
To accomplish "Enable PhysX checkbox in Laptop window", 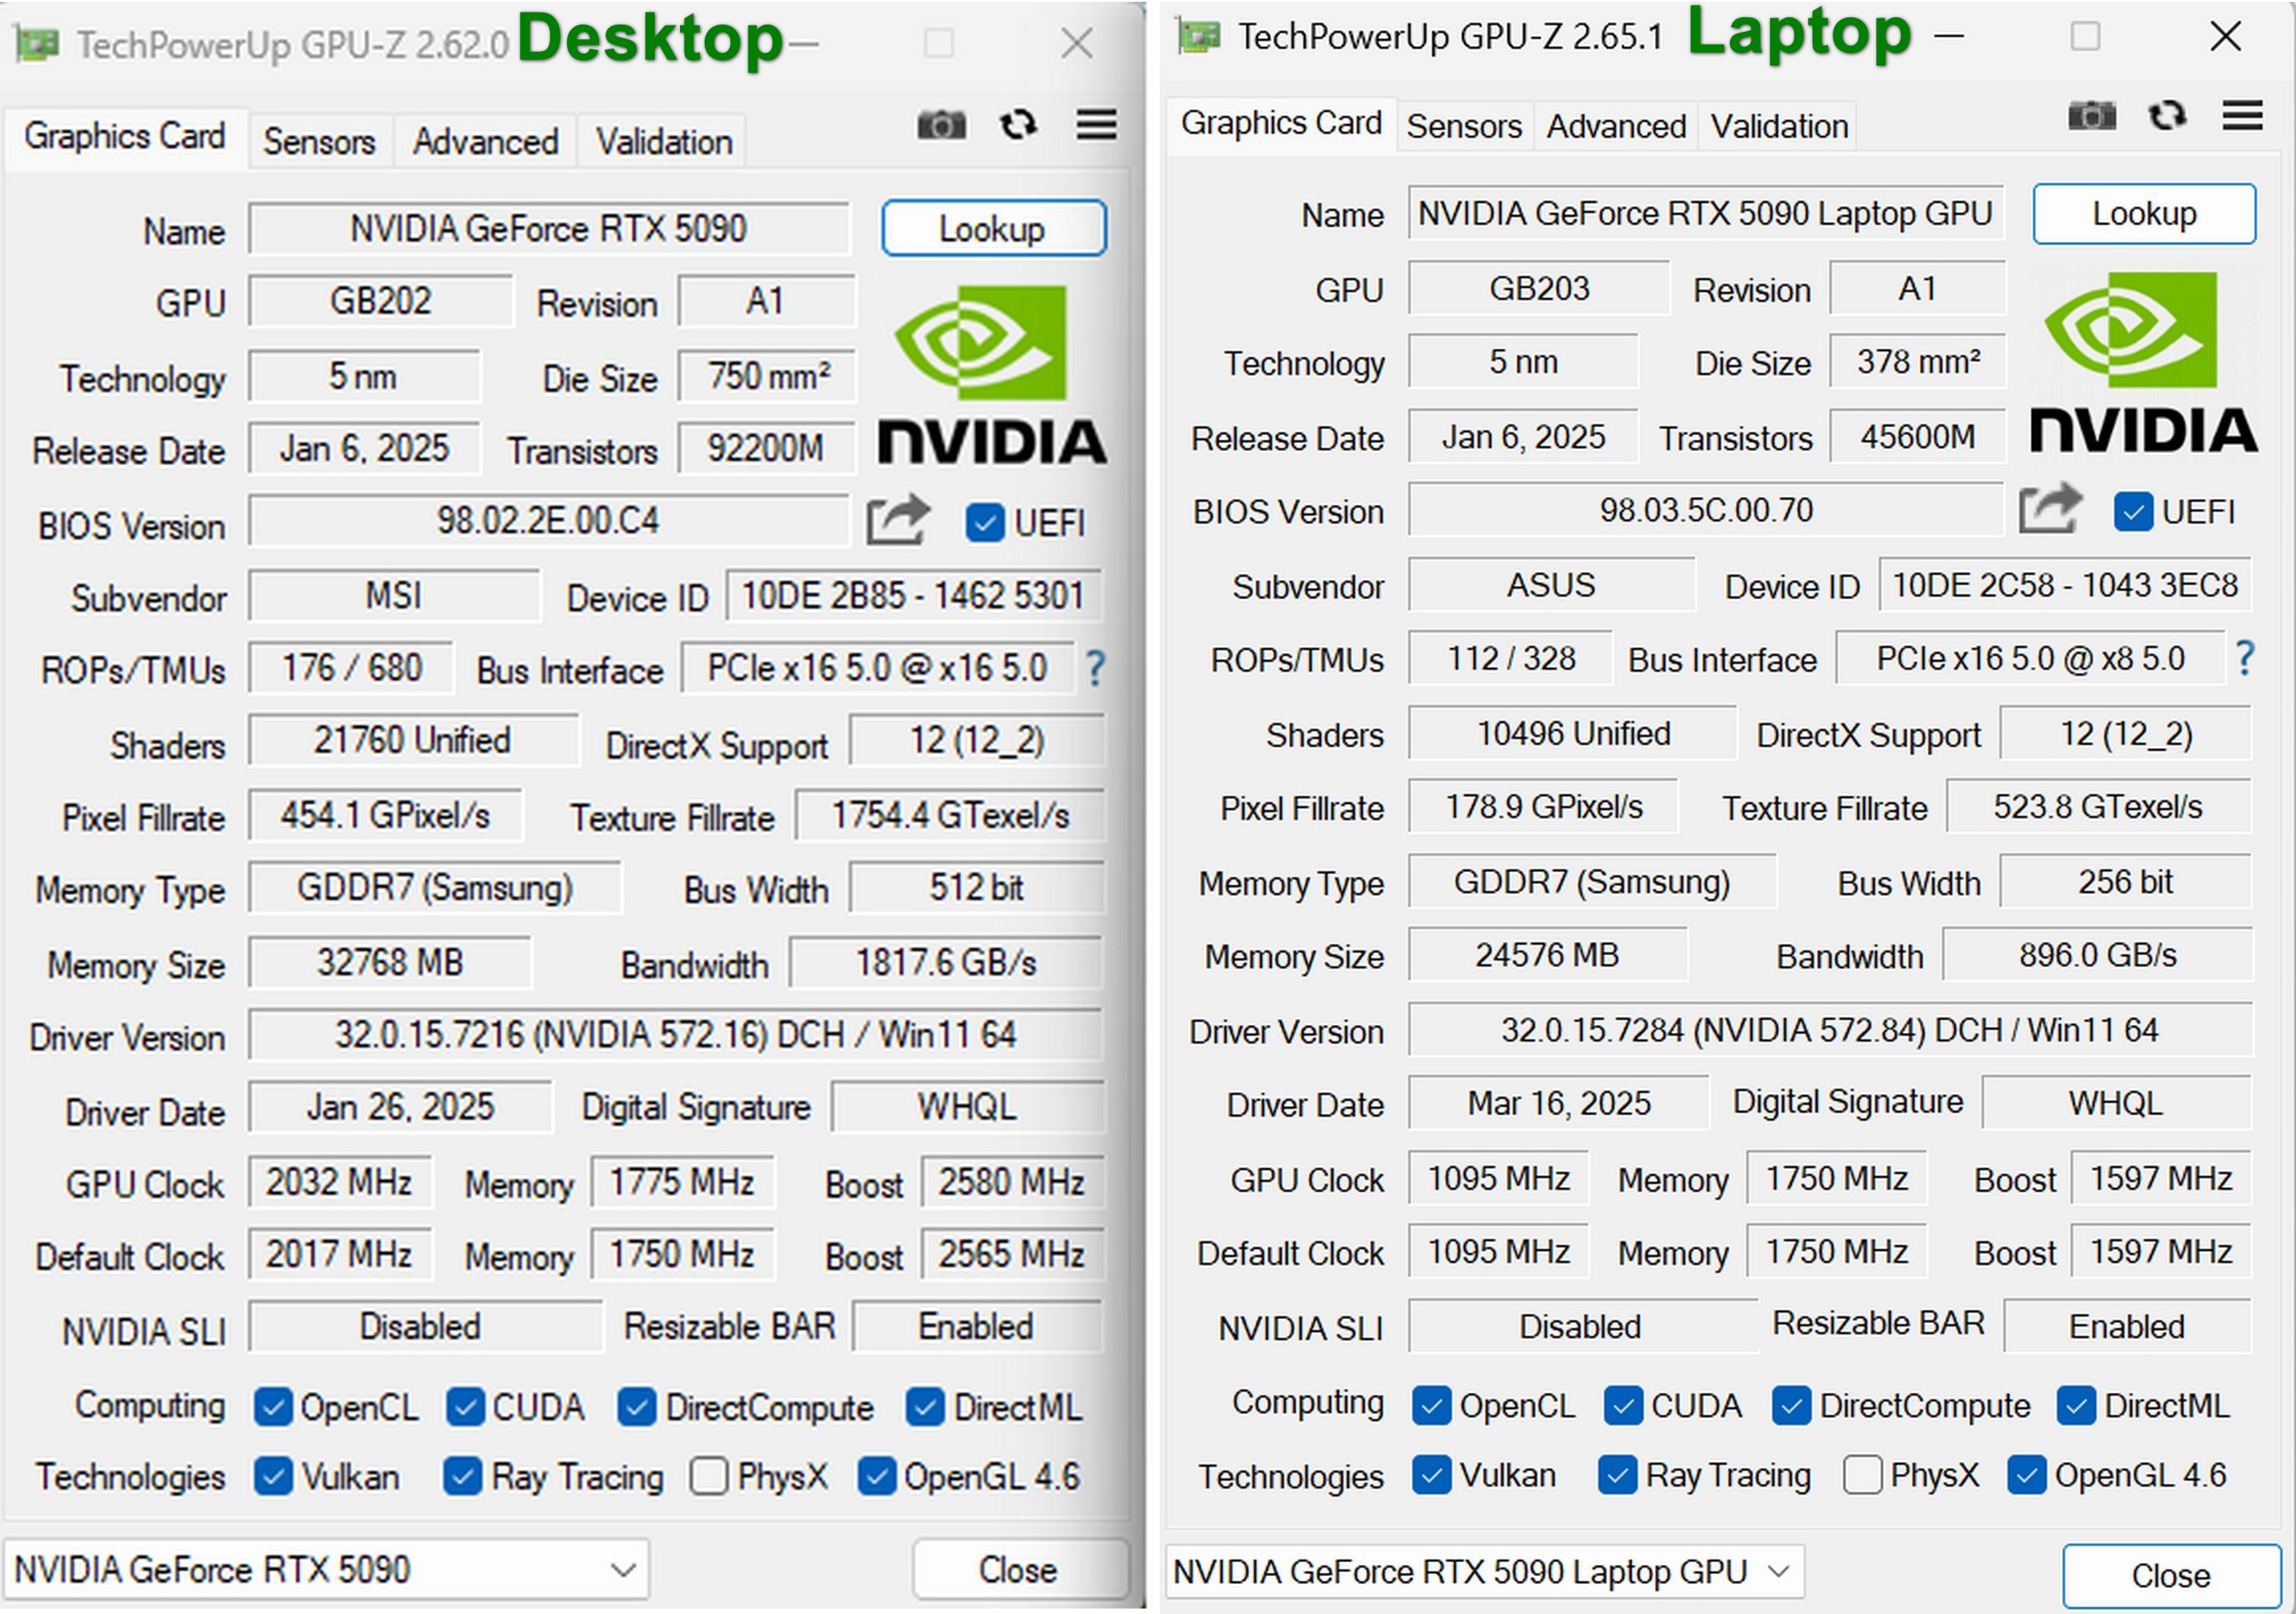I will [1862, 1475].
